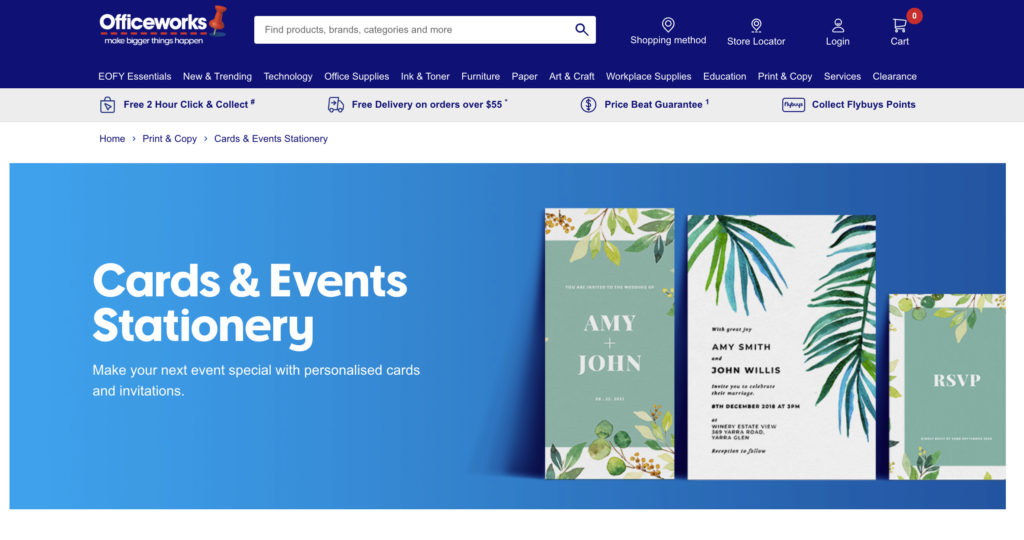The width and height of the screenshot is (1024, 540).
Task: Click the RSVP card image
Action: 947,387
